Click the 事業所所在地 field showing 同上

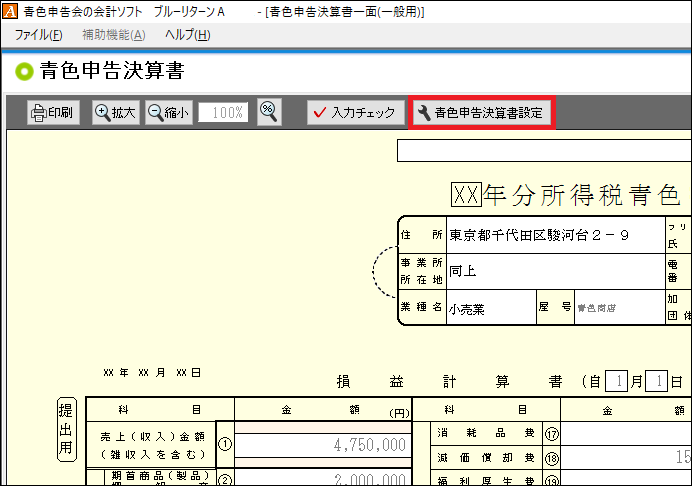click(556, 271)
